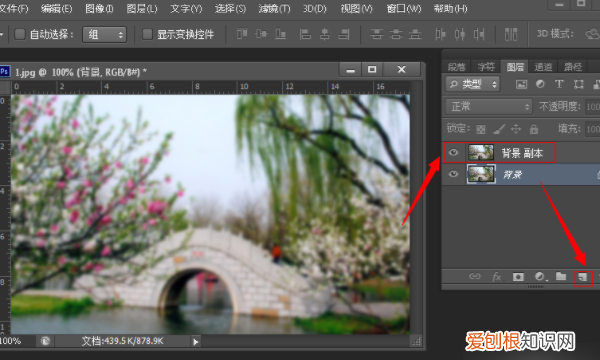Toggle lock image pixels brush icon
The height and width of the screenshot is (360, 600).
pos(499,129)
